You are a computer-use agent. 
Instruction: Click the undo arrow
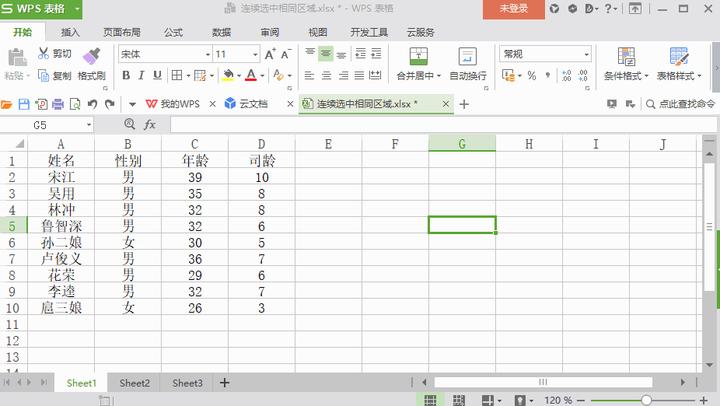click(x=92, y=105)
